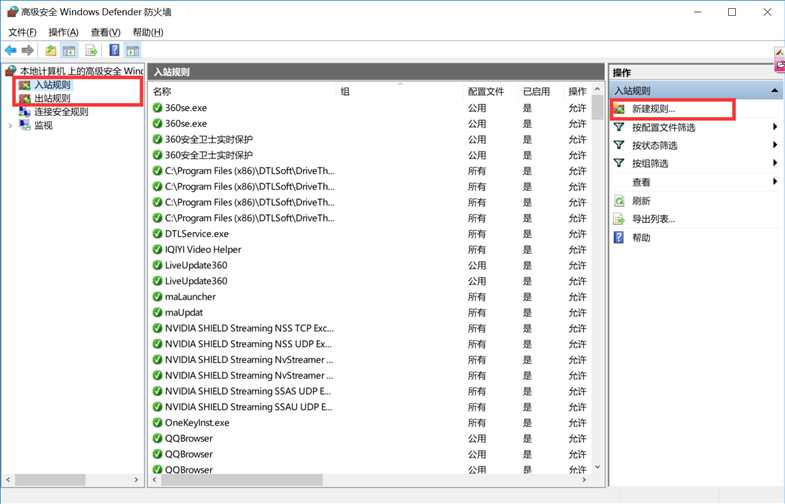Click the help icon beside 帮助 action

click(619, 237)
